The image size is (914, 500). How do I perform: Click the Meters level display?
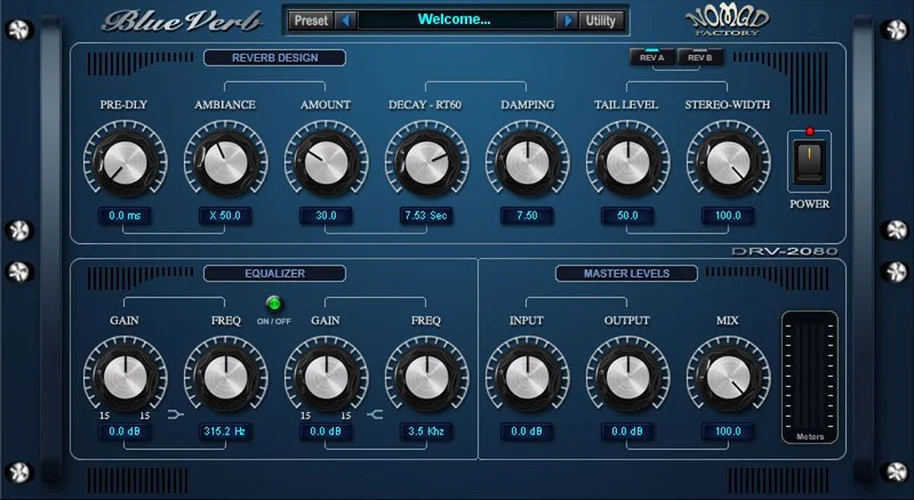[x=810, y=378]
